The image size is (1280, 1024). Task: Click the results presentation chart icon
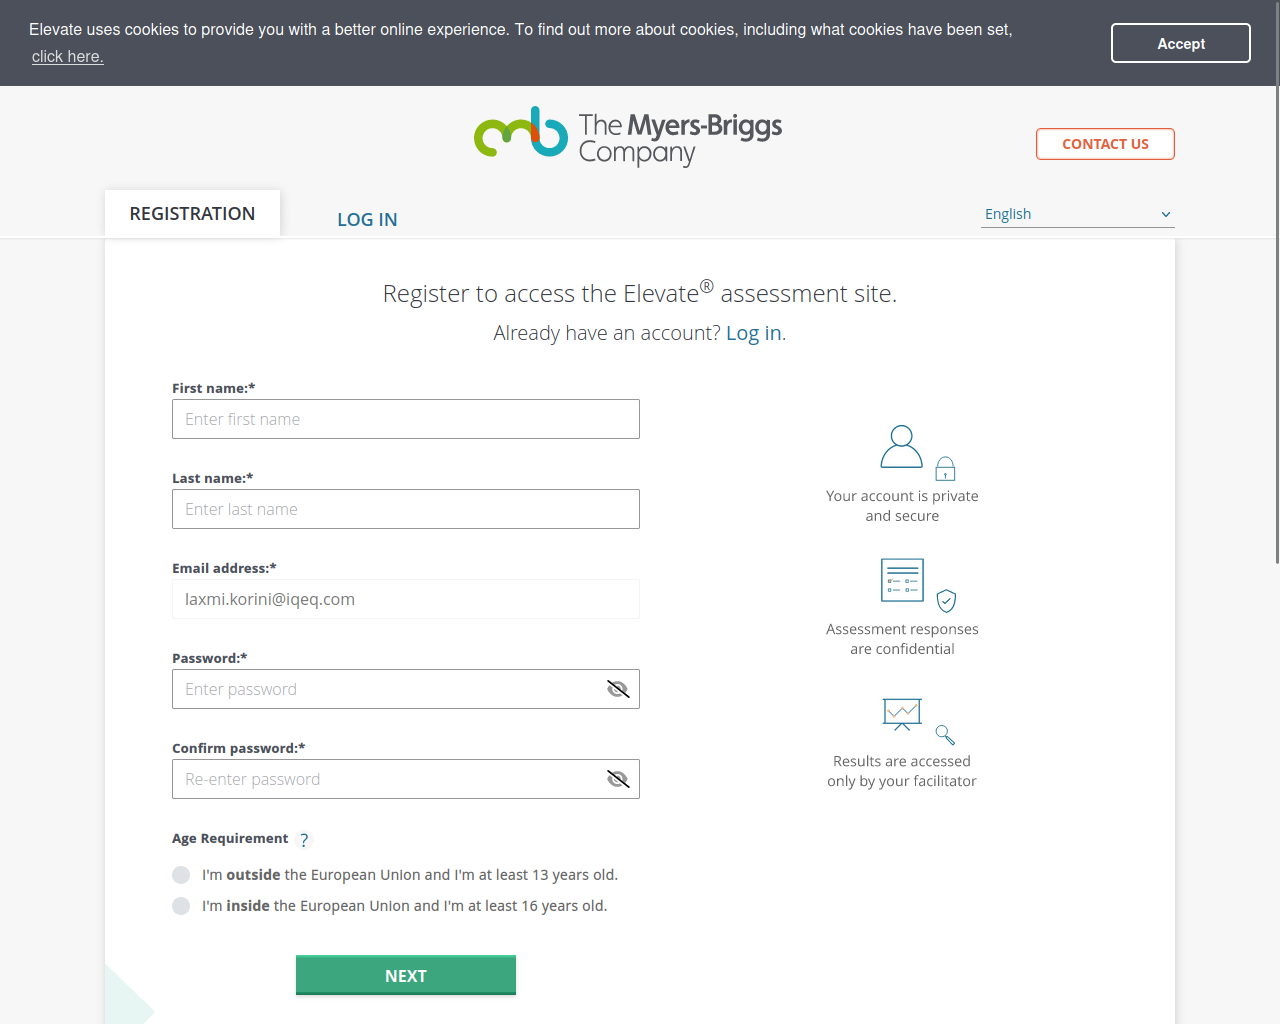902,714
